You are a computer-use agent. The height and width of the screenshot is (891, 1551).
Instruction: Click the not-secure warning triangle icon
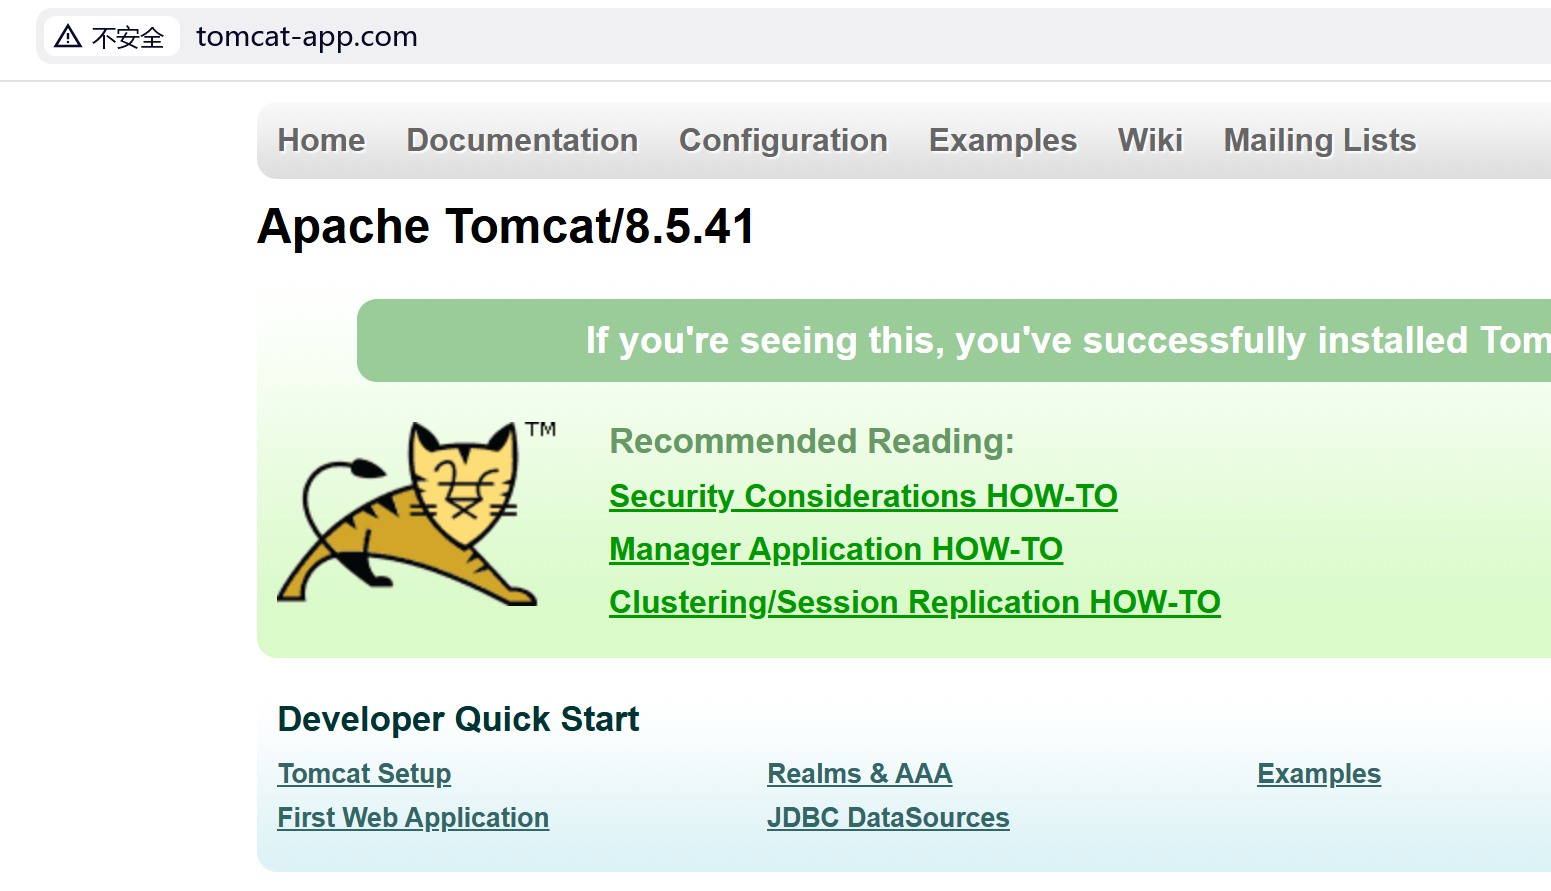click(68, 37)
